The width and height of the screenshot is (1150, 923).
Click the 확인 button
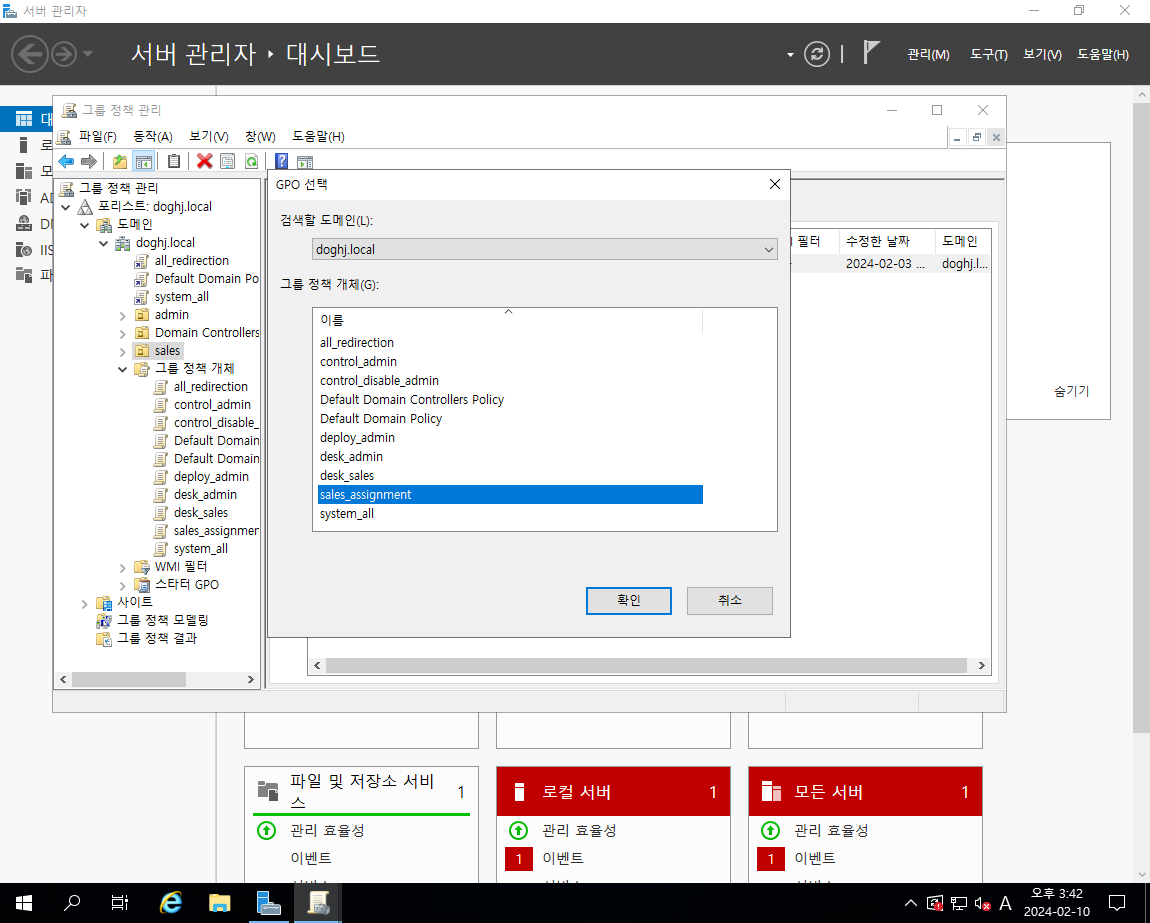click(629, 600)
